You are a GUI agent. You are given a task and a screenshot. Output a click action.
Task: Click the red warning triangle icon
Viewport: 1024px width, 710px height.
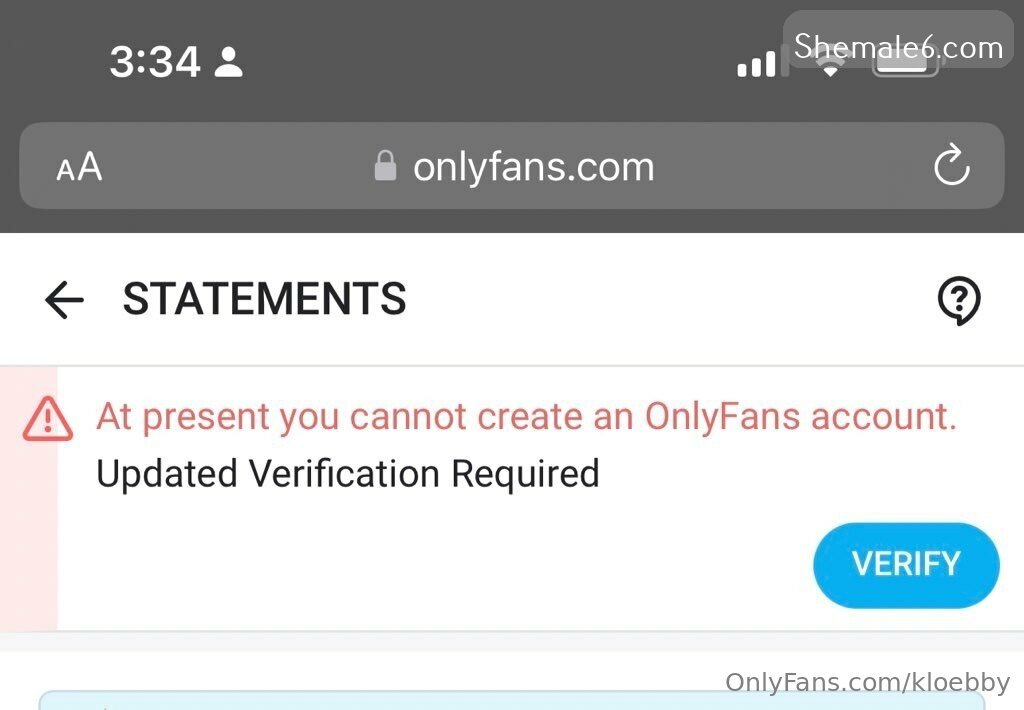[x=47, y=418]
